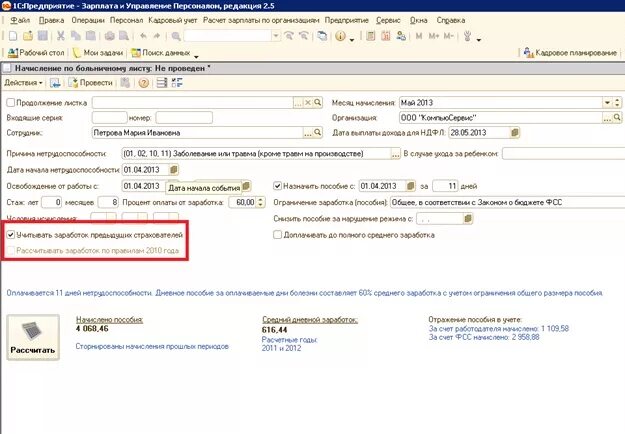Image resolution: width=625 pixels, height=434 pixels.
Task: Click magnifier icon next to Организация field
Action: (617, 118)
